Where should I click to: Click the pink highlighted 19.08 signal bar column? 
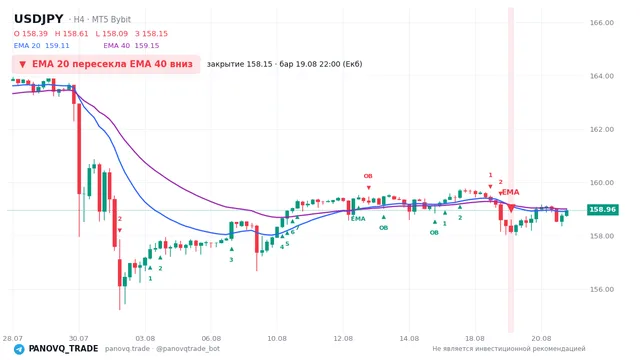[x=511, y=170]
